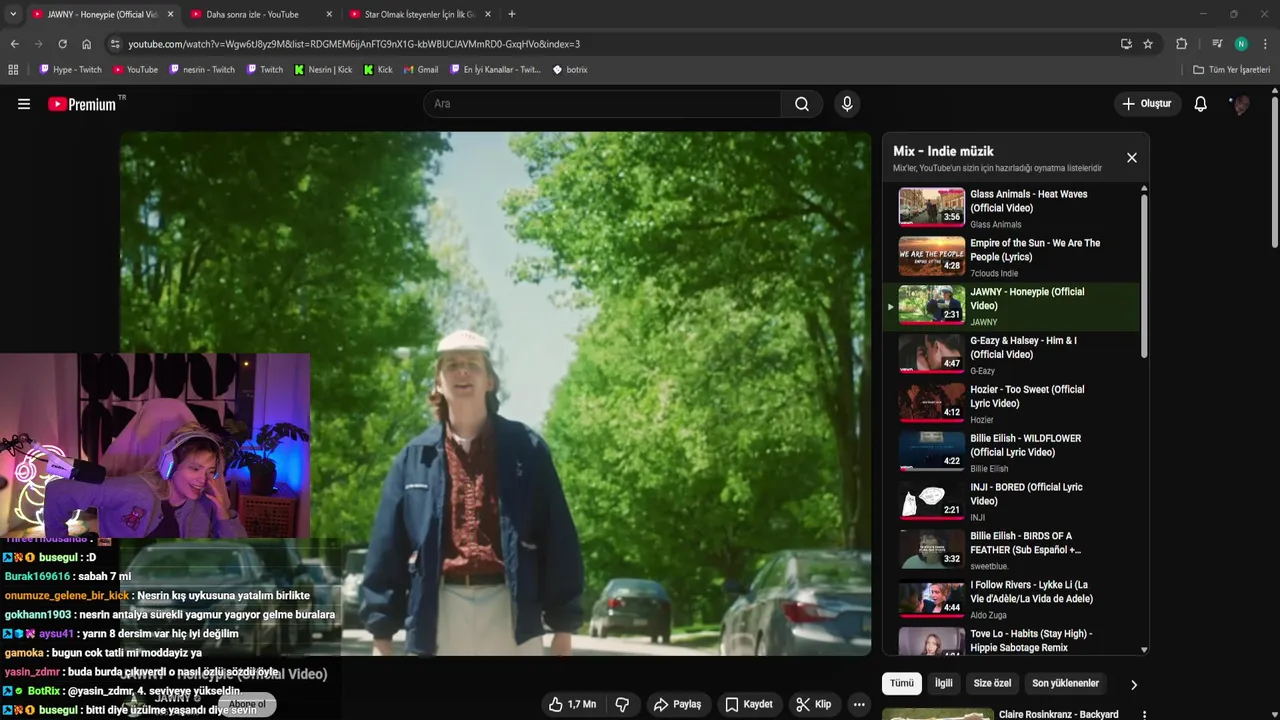1280x720 pixels.
Task: Open the YouTube bookmark
Action: click(x=135, y=70)
